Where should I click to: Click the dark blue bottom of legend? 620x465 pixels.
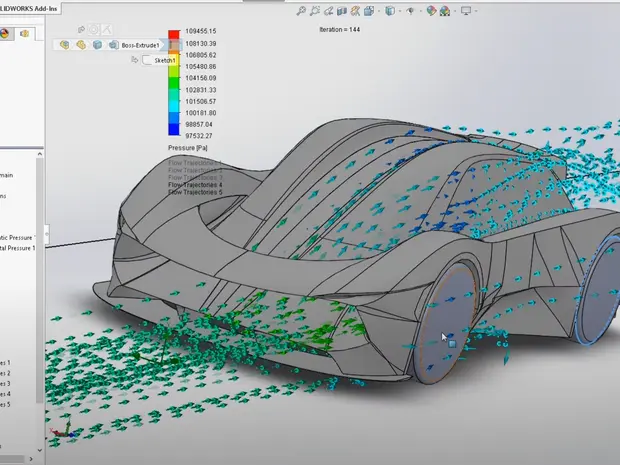point(174,130)
